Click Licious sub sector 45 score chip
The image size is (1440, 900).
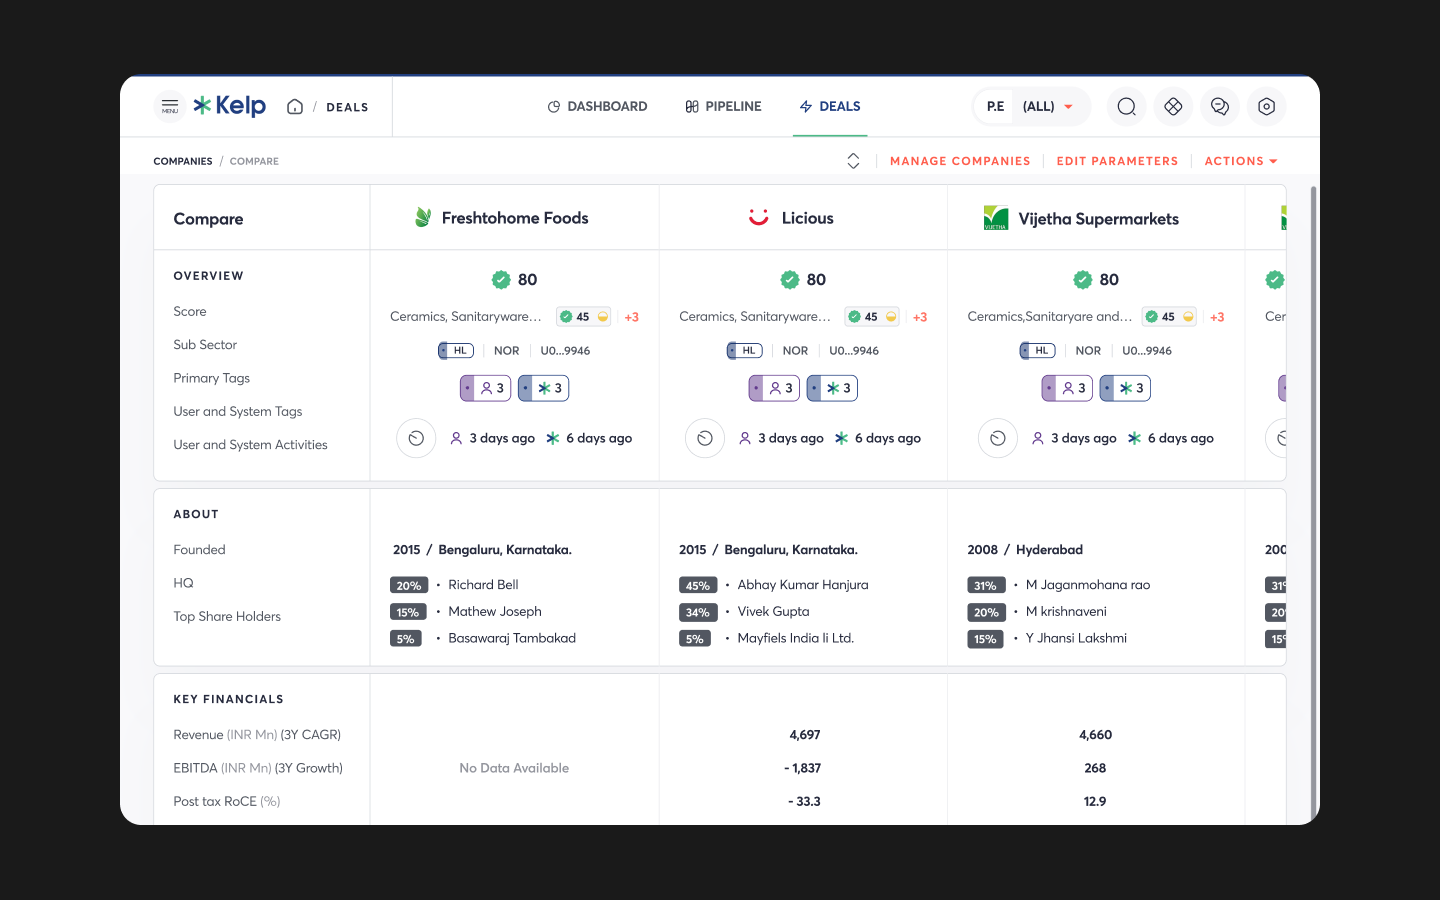[873, 317]
